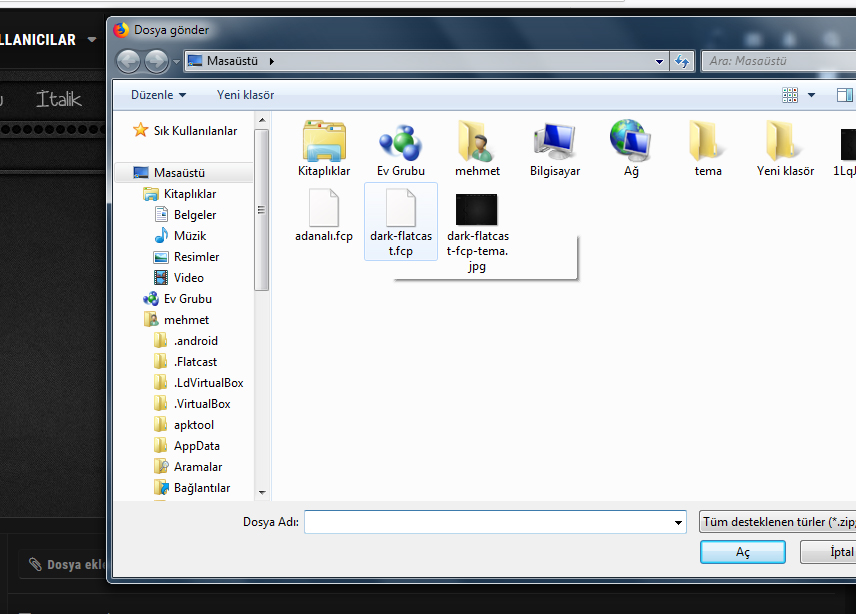
Task: Select the Bilgisayar computer icon
Action: pyautogui.click(x=554, y=143)
